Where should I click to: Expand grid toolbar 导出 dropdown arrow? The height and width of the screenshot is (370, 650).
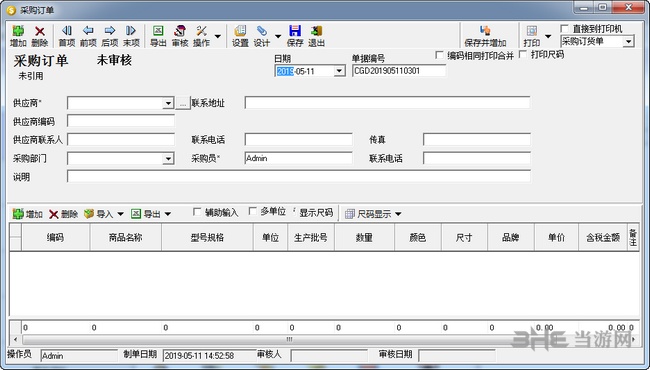click(x=168, y=214)
